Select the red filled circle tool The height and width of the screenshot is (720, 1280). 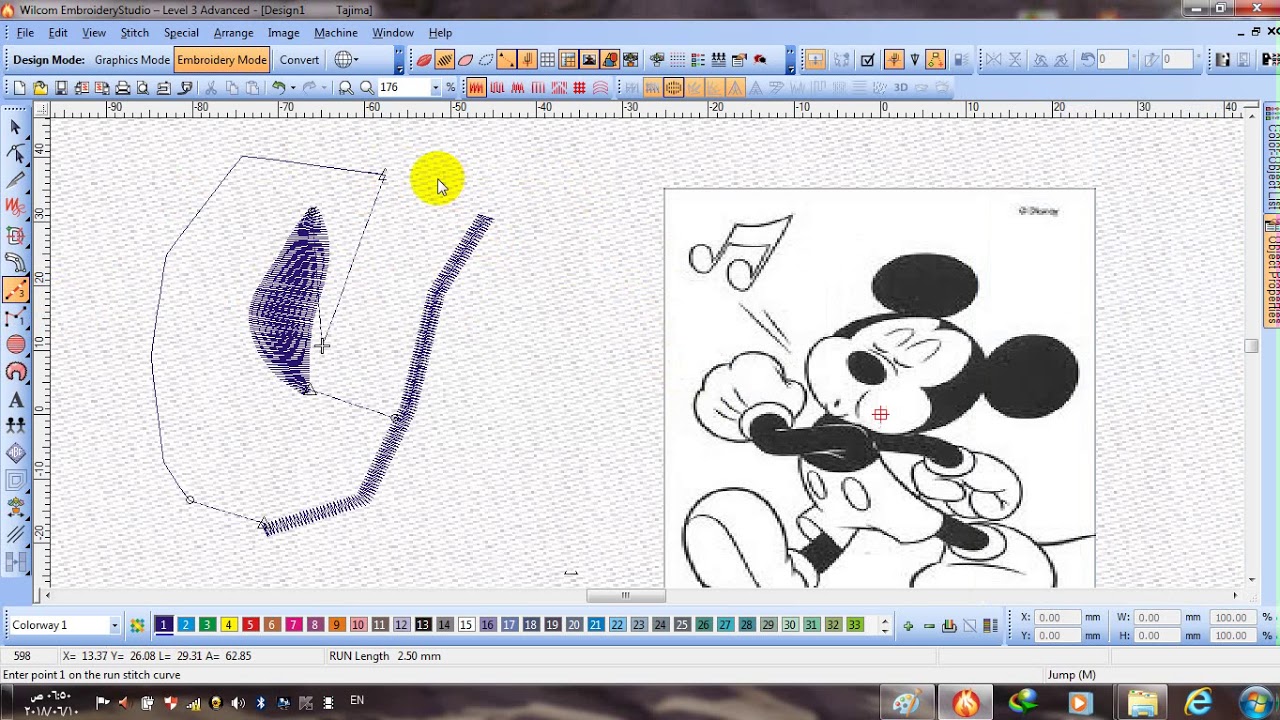click(16, 345)
